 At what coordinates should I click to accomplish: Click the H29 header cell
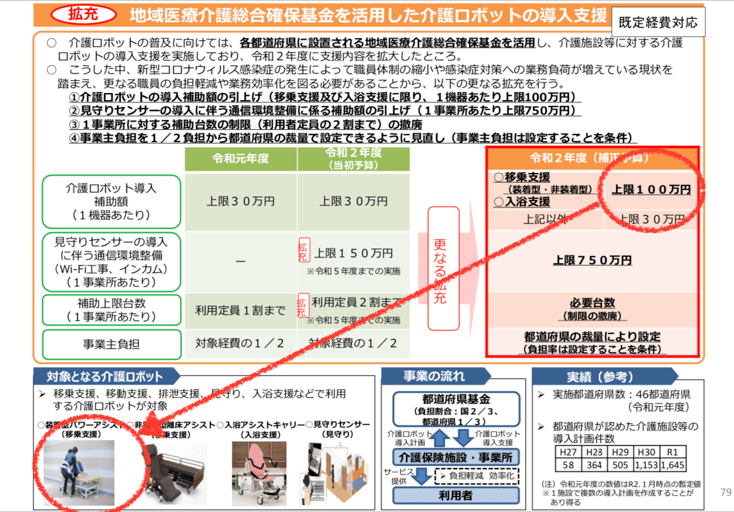pos(620,452)
